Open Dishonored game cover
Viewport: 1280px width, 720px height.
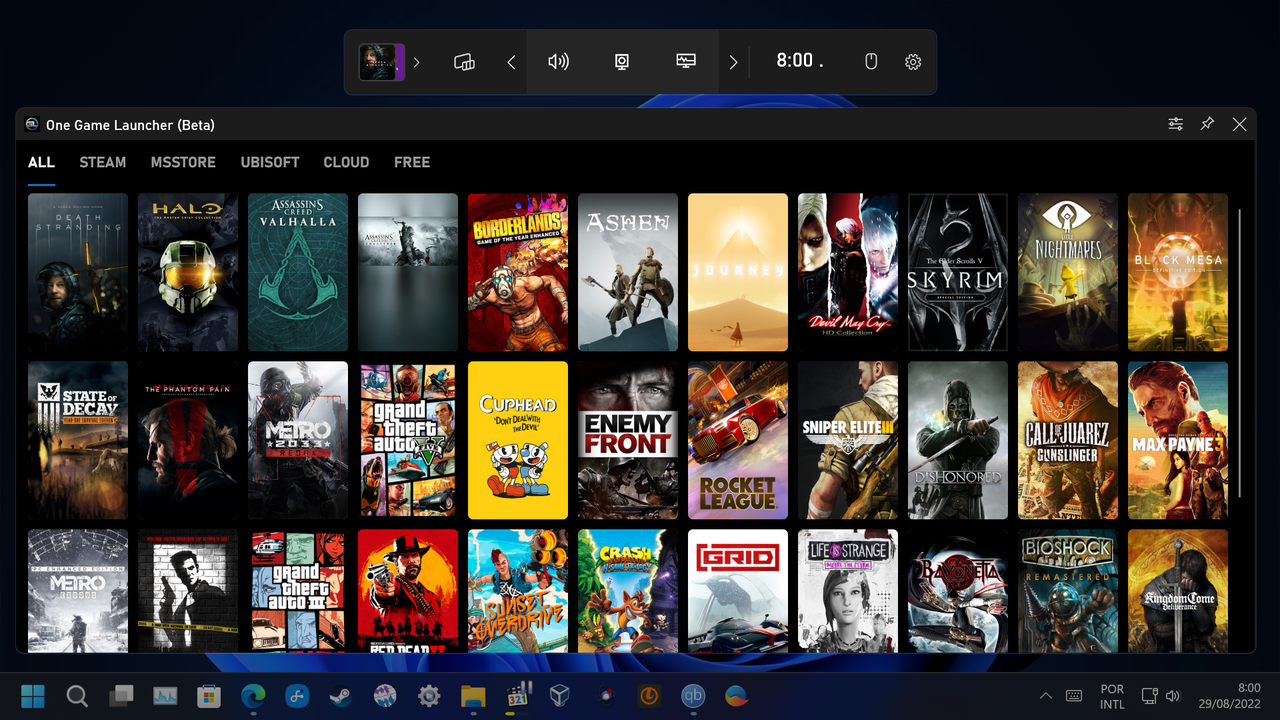[x=958, y=440]
